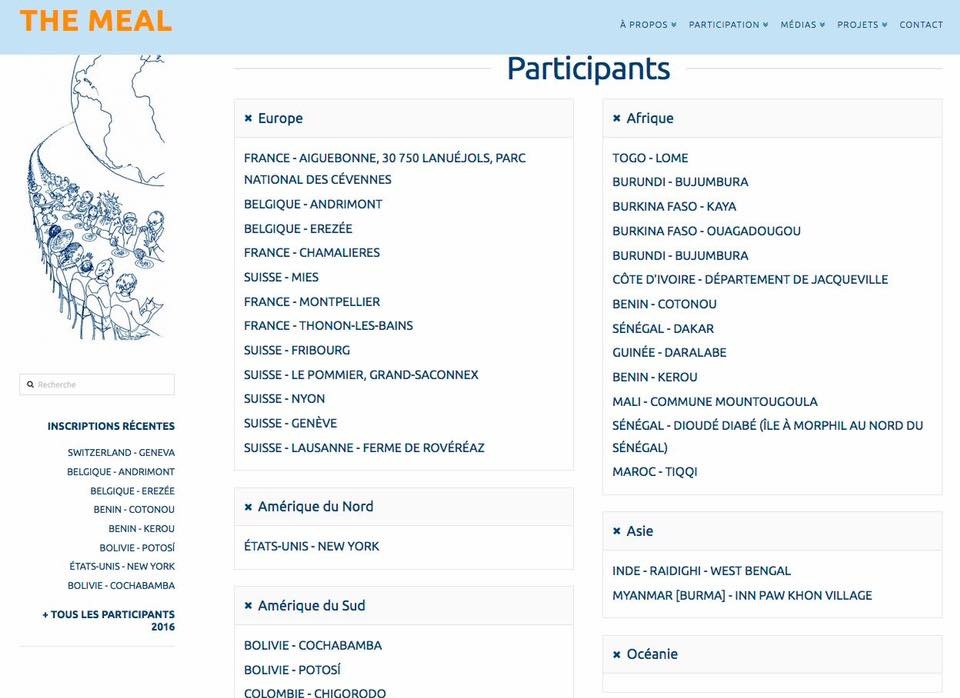Open sidebar recent entry Belgique - Erezée
The width and height of the screenshot is (960, 698).
[132, 491]
